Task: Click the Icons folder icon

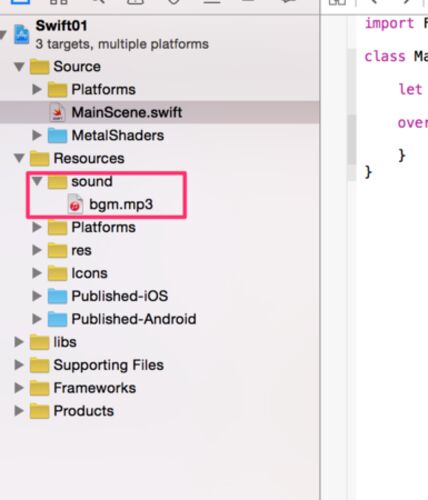Action: 57,273
